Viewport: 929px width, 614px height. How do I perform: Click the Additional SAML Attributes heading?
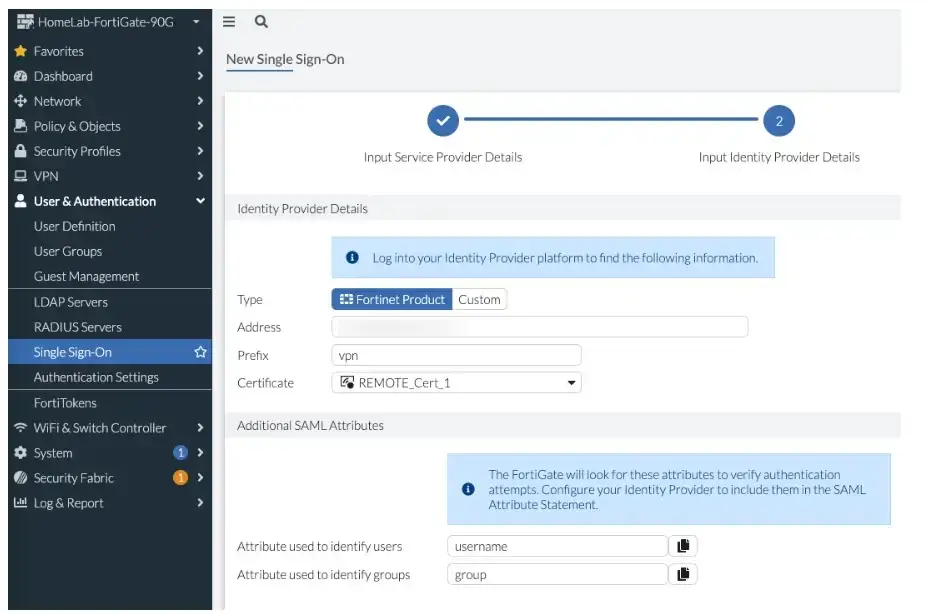pos(310,426)
